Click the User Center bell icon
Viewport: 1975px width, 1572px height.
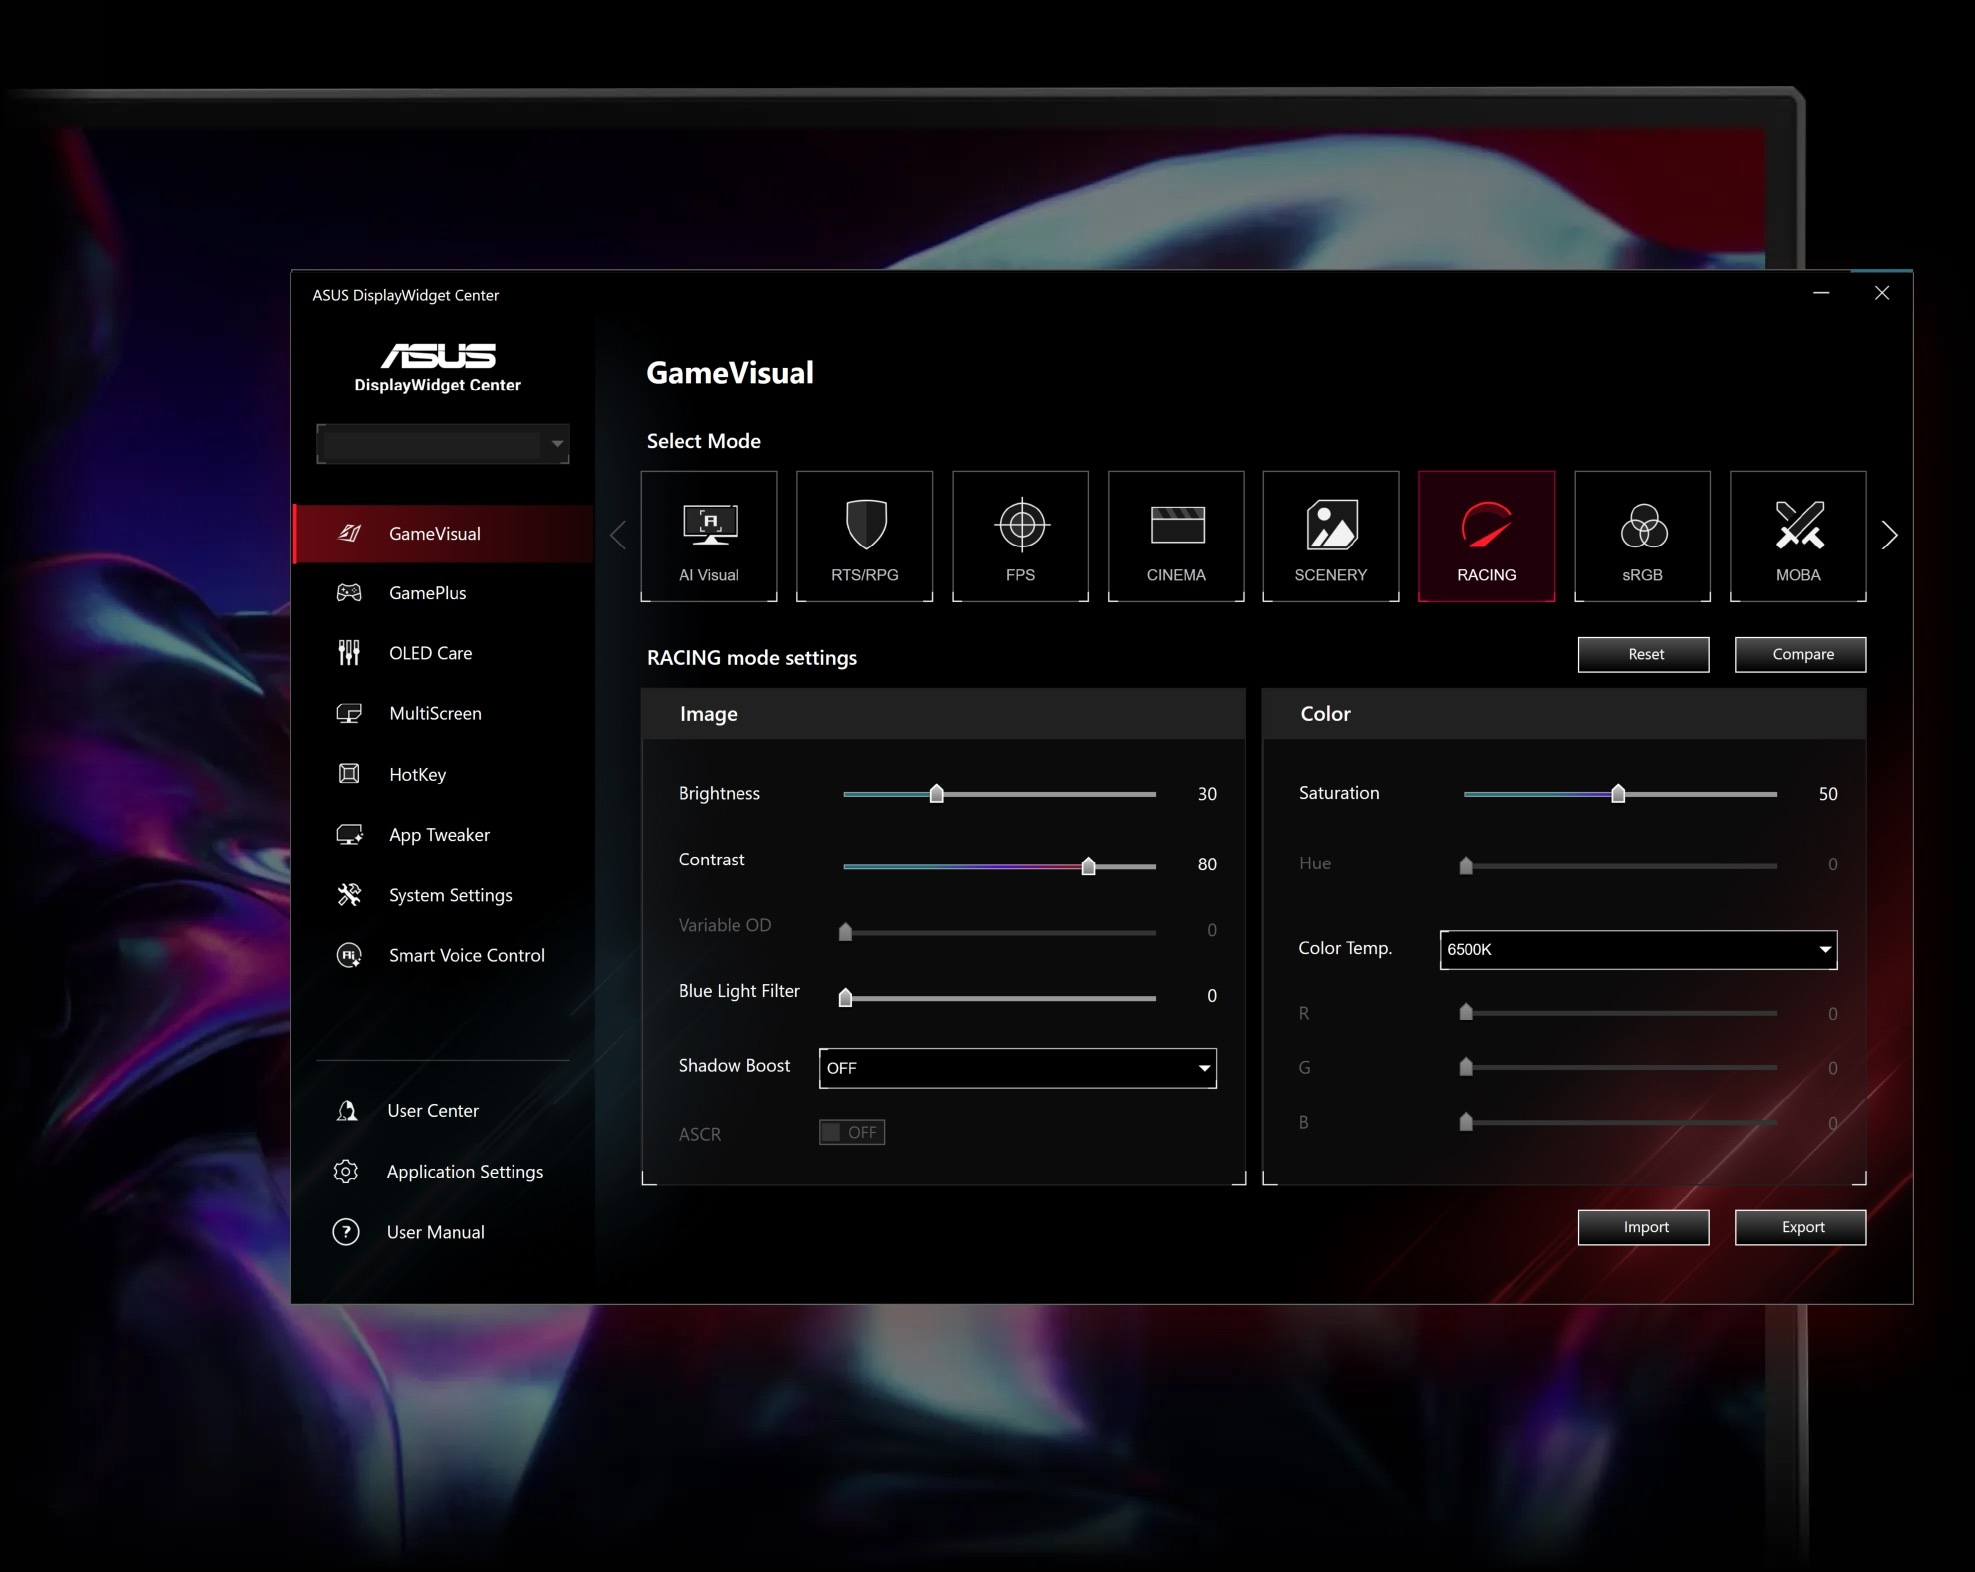(347, 1111)
